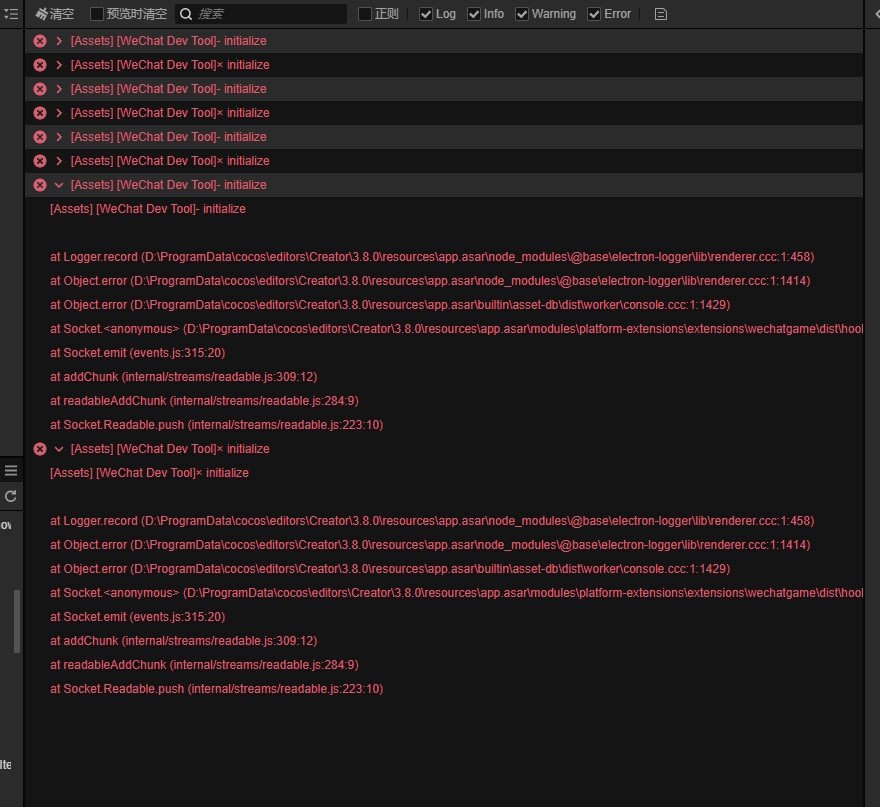Click 'at addChunk' line under '- initialize' entry
Image resolution: width=880 pixels, height=807 pixels.
point(184,377)
